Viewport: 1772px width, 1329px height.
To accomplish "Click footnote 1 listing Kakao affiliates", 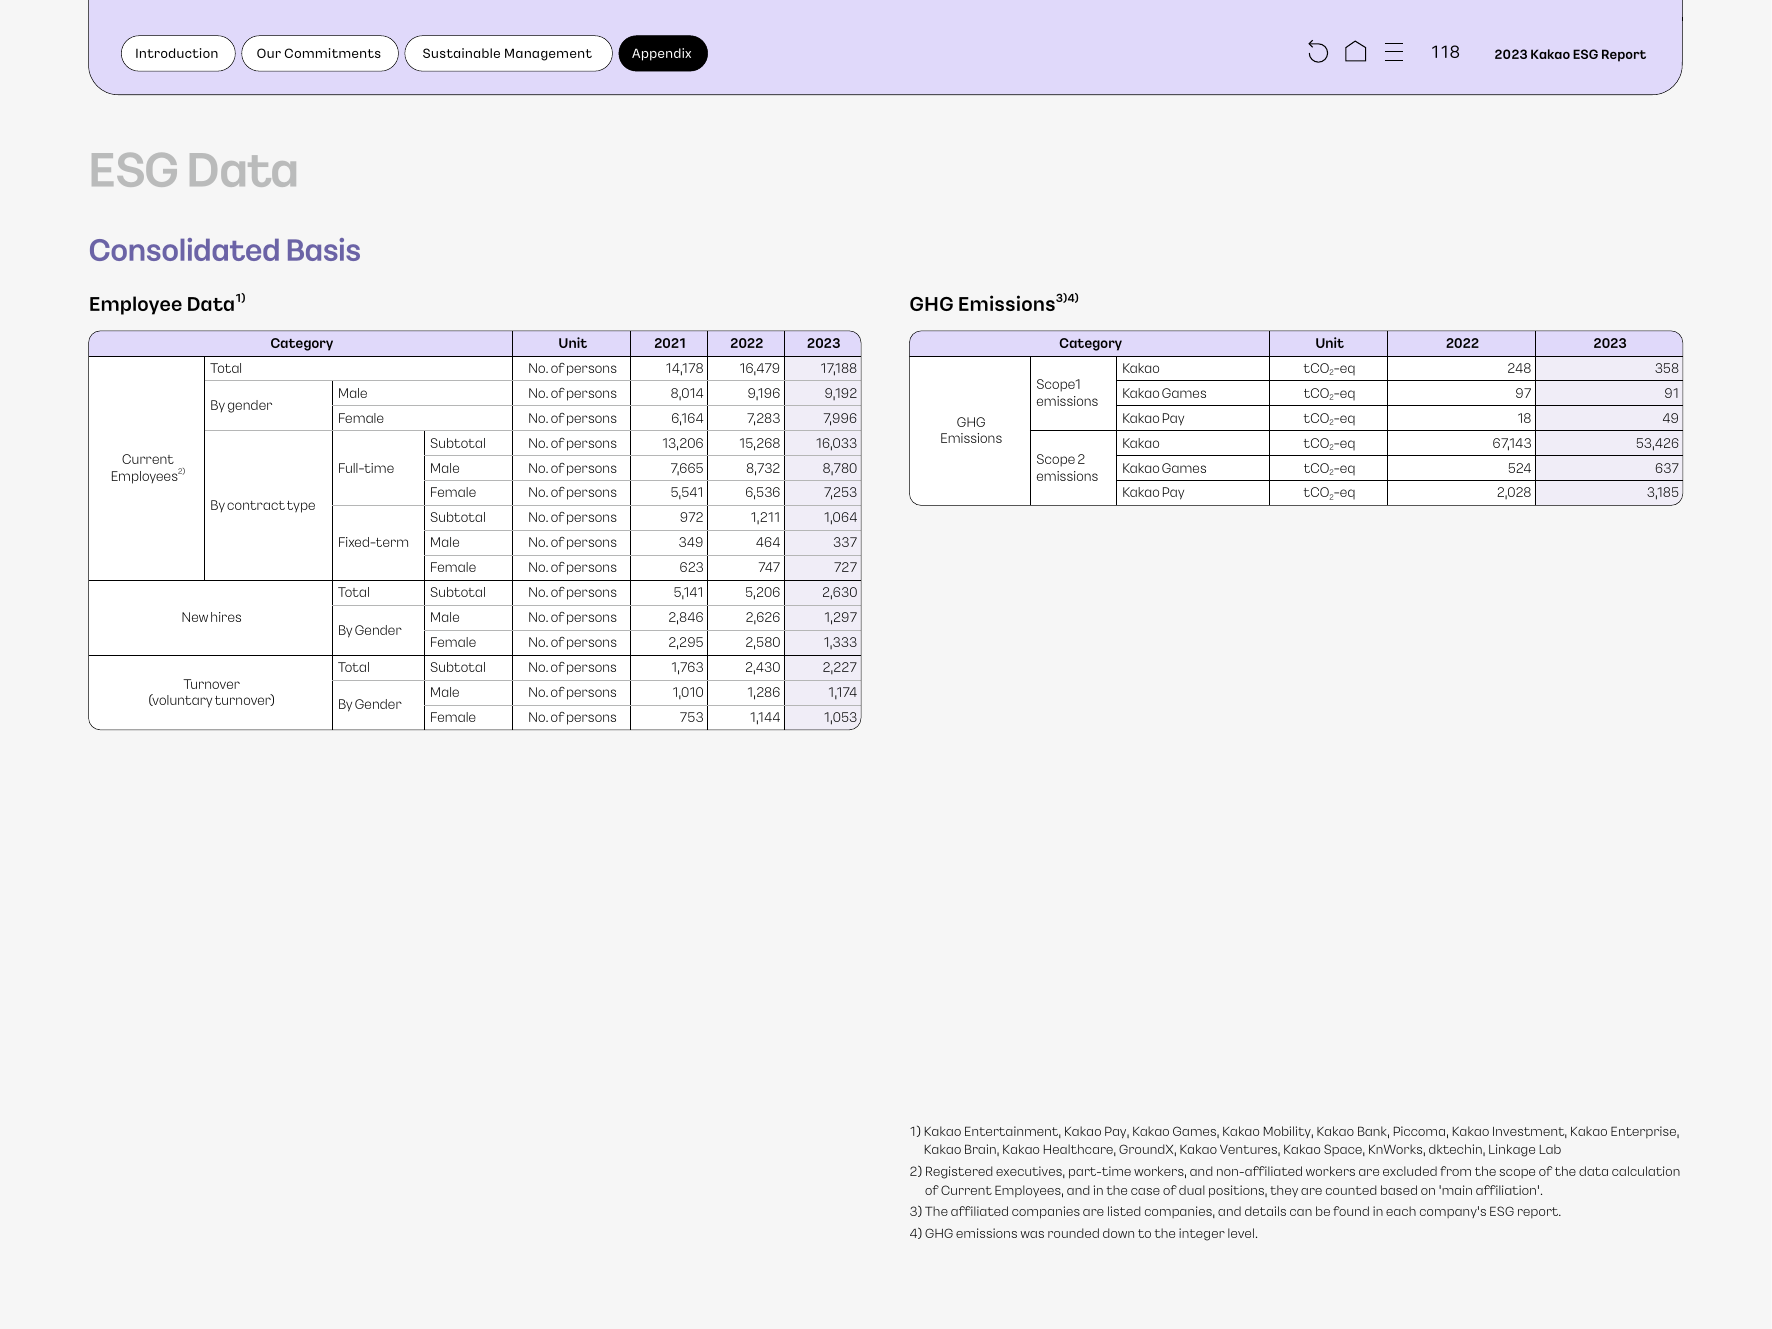I will [x=1294, y=1140].
